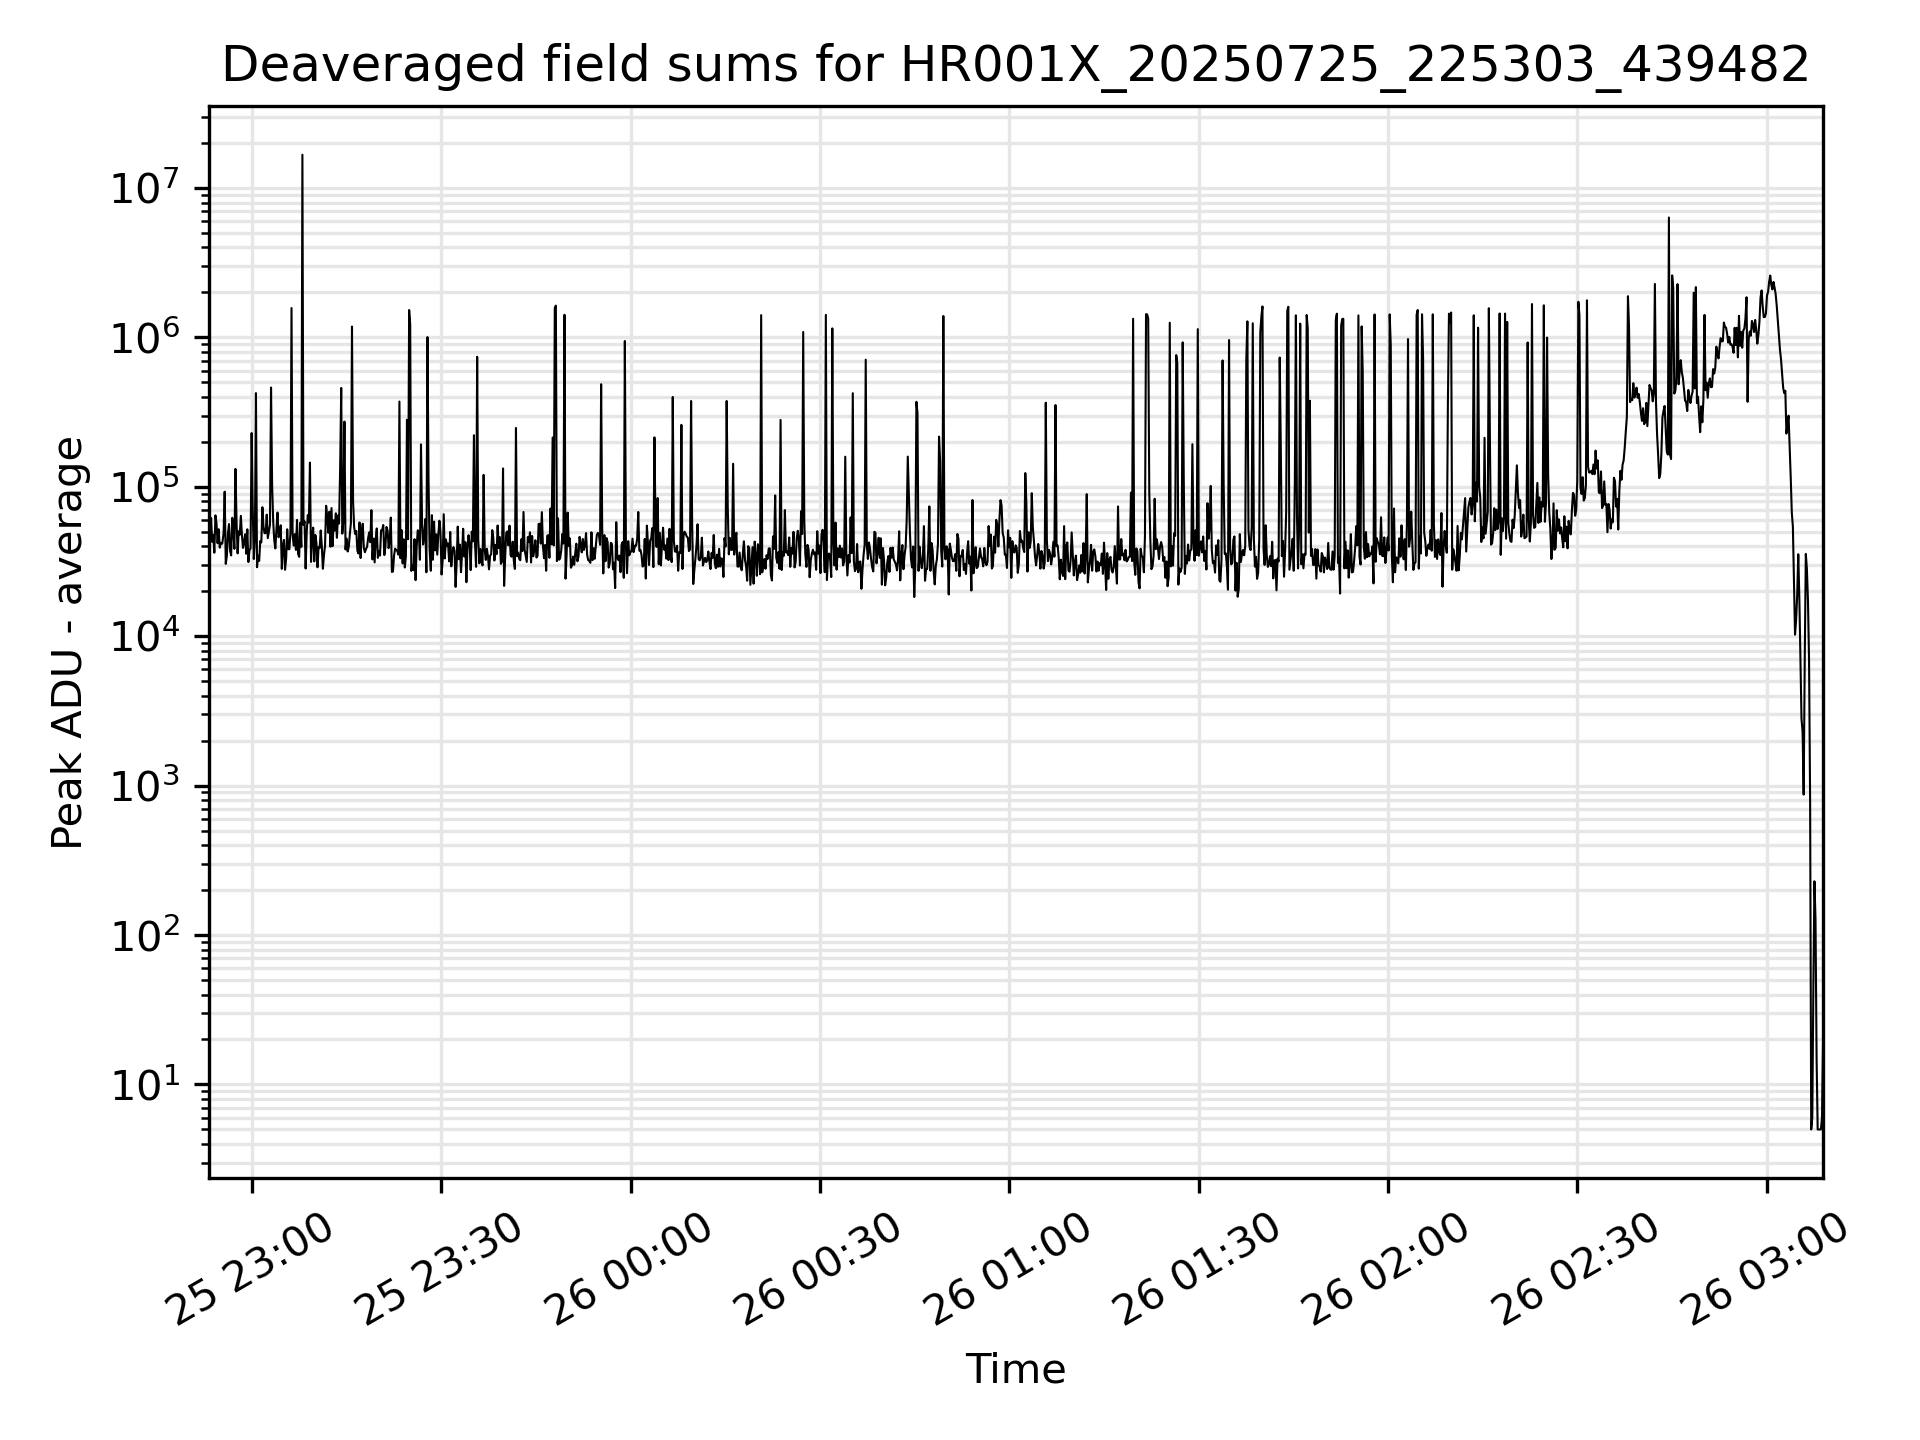Click the y-axis label "Peak ADU - average"
This screenshot has height=1440, width=1920.
tap(67, 643)
